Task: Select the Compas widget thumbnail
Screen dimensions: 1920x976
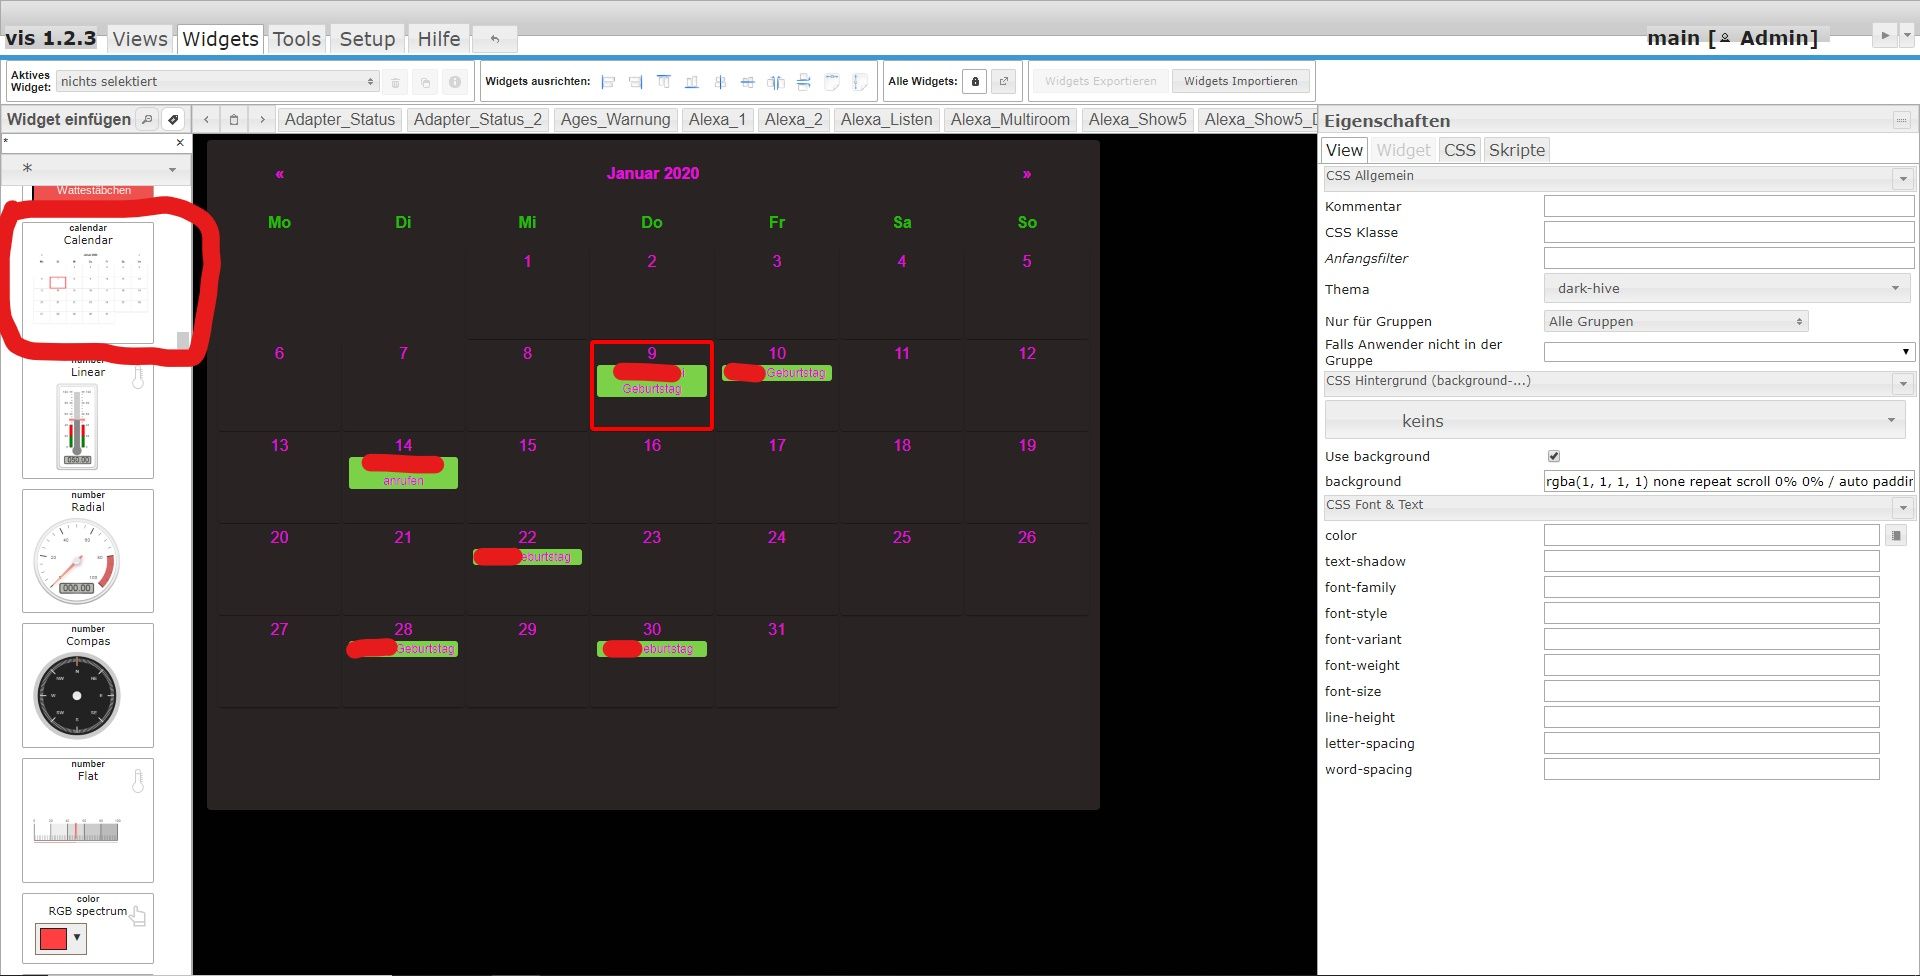Action: click(88, 685)
